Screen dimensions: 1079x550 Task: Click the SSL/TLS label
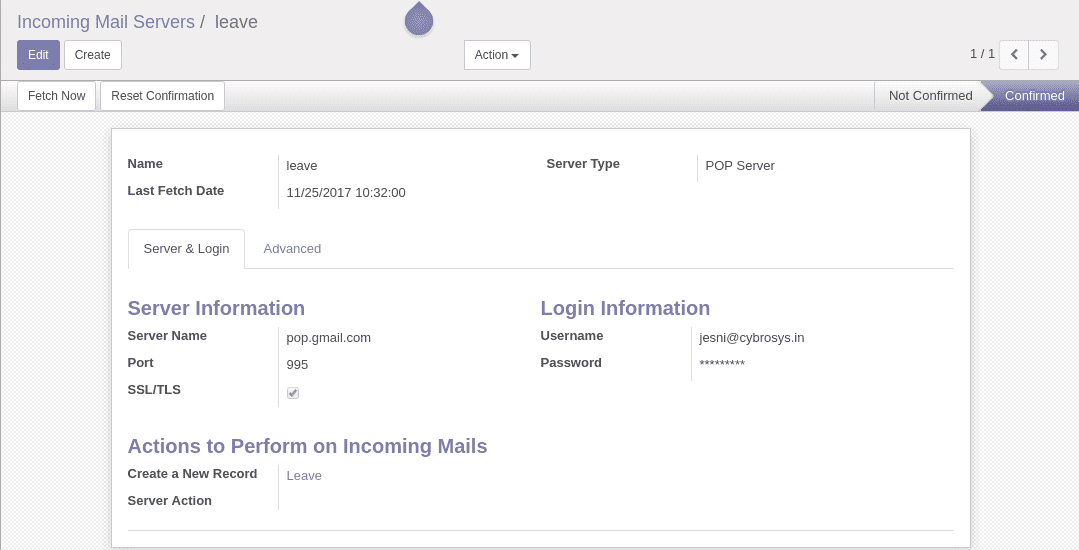pyautogui.click(x=154, y=390)
